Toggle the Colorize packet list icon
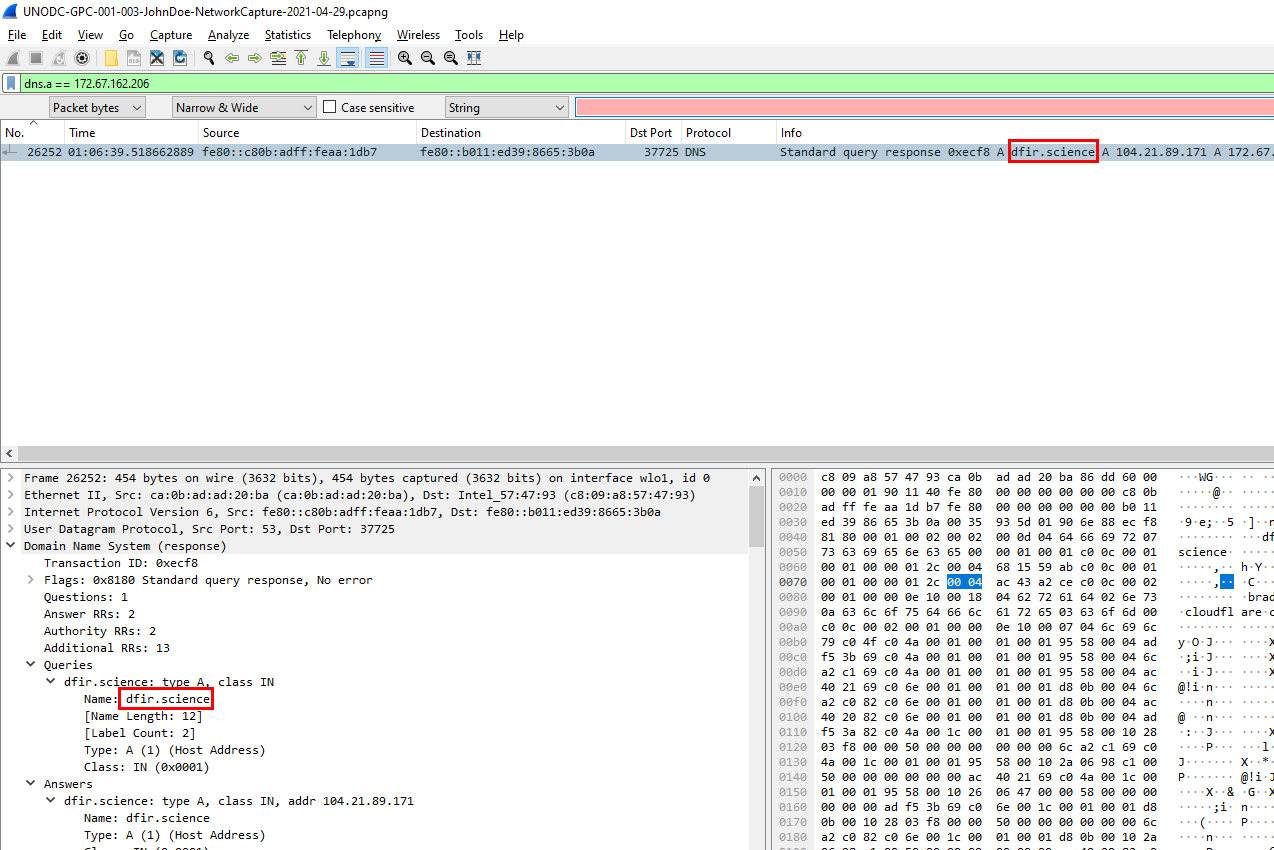This screenshot has width=1274, height=850. [x=377, y=58]
